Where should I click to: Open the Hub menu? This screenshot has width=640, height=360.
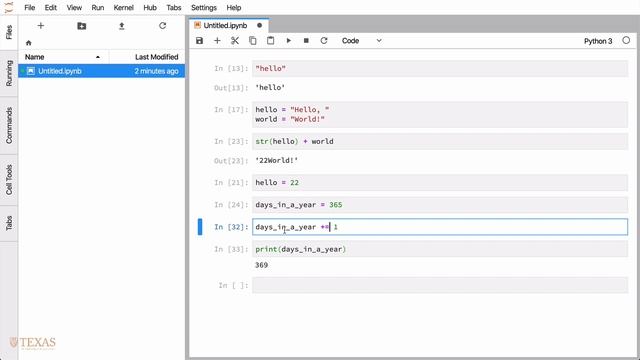[150, 8]
